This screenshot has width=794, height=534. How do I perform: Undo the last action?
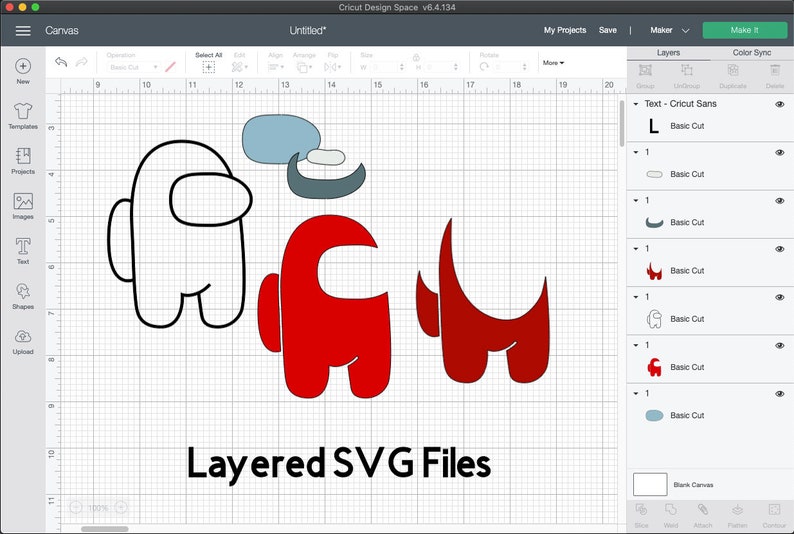pos(61,62)
